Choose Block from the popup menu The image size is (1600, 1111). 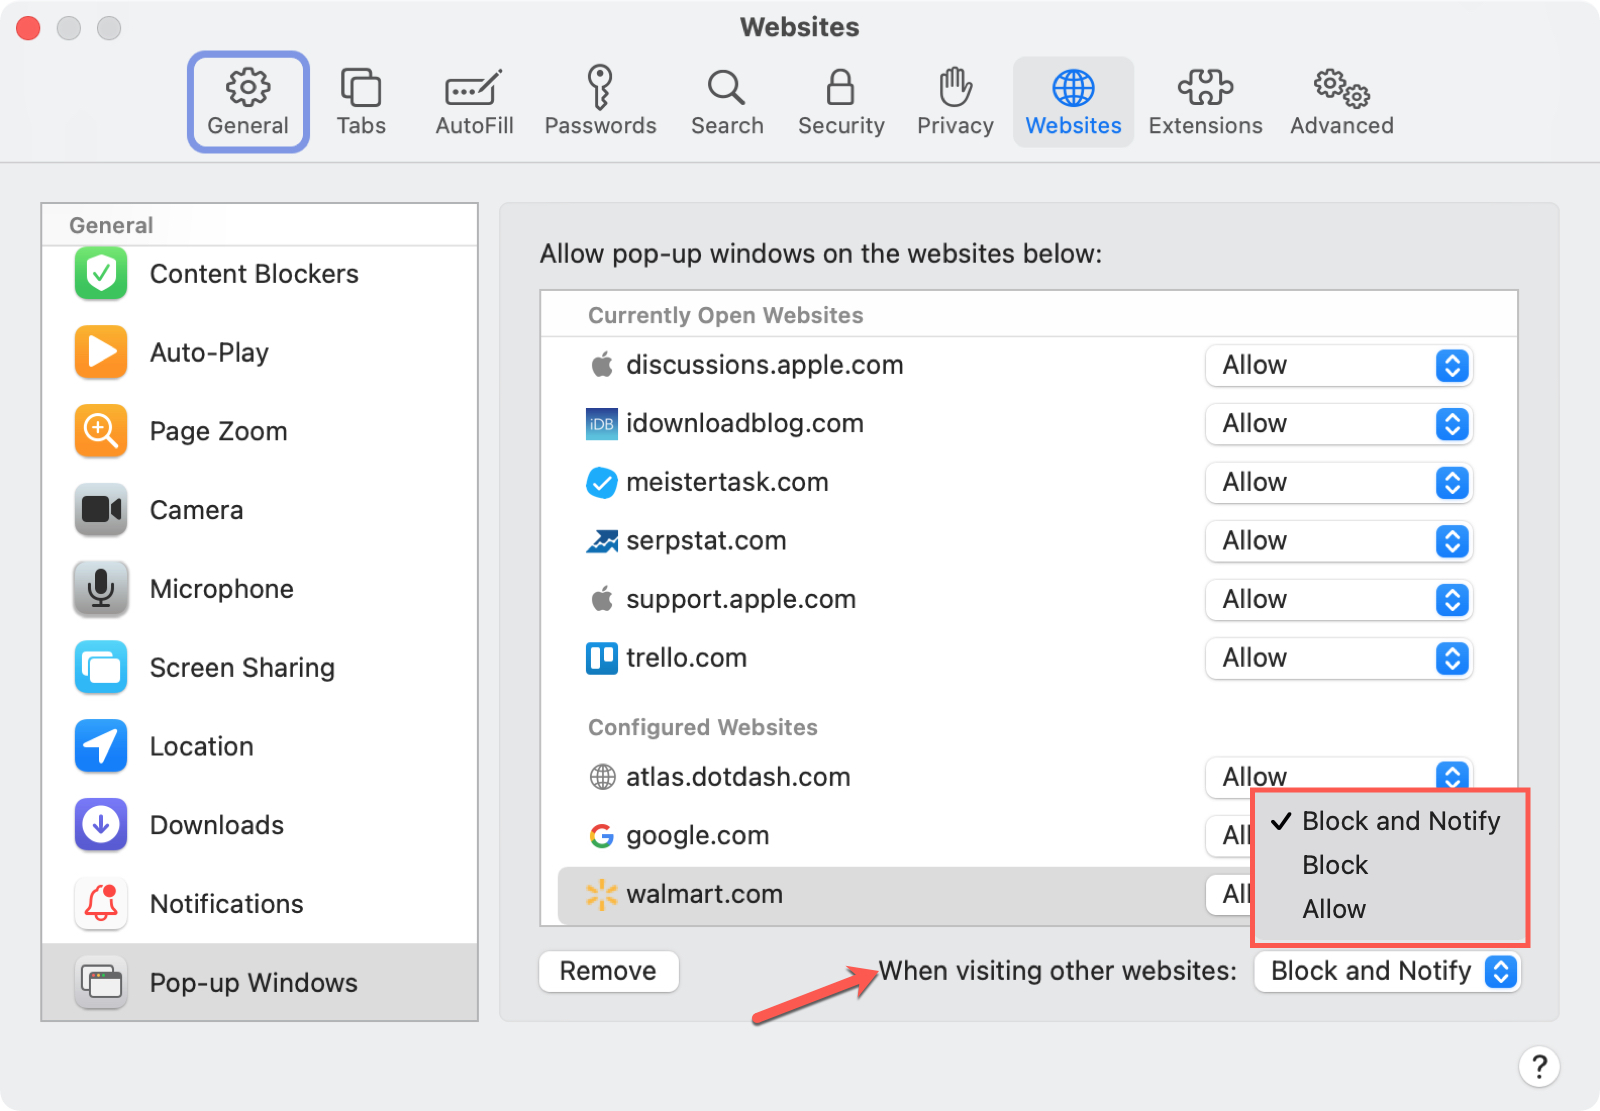point(1390,865)
